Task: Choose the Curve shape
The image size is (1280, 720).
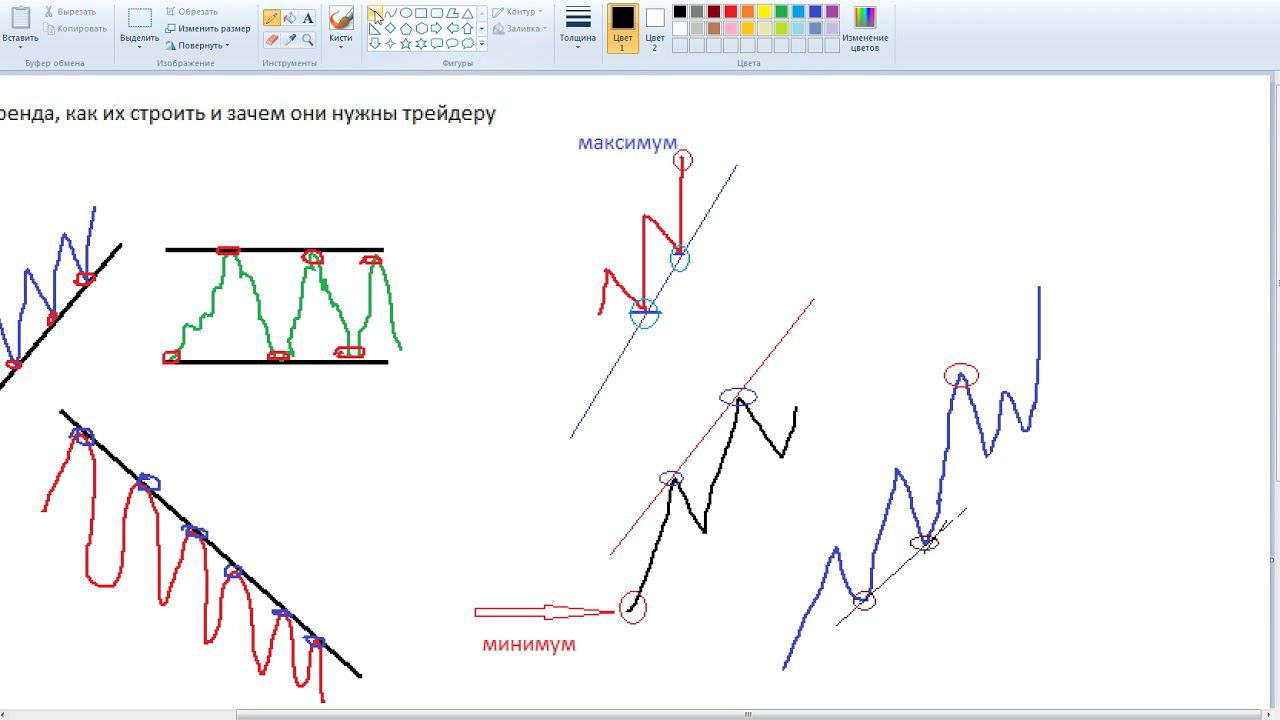Action: (391, 13)
